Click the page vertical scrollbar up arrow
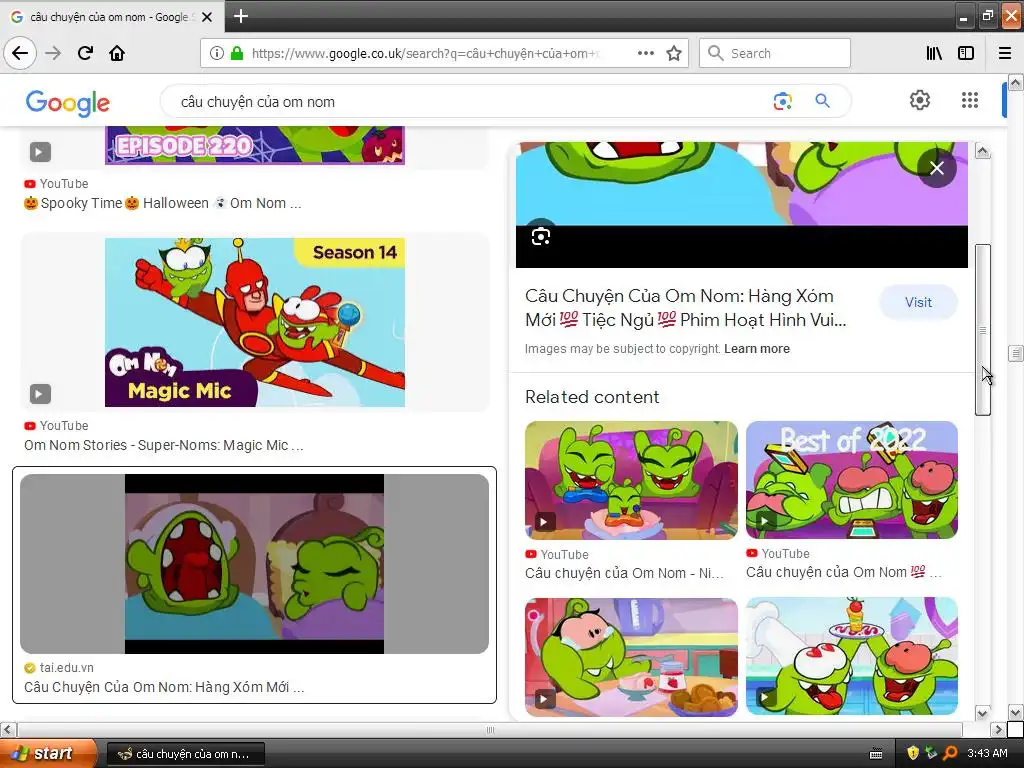 tap(1016, 82)
